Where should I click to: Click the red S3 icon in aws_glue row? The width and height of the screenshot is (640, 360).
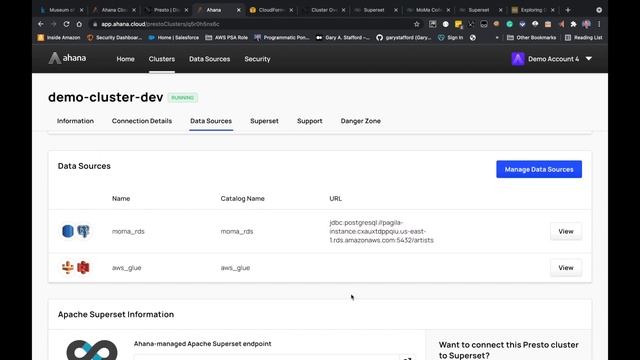tap(83, 267)
